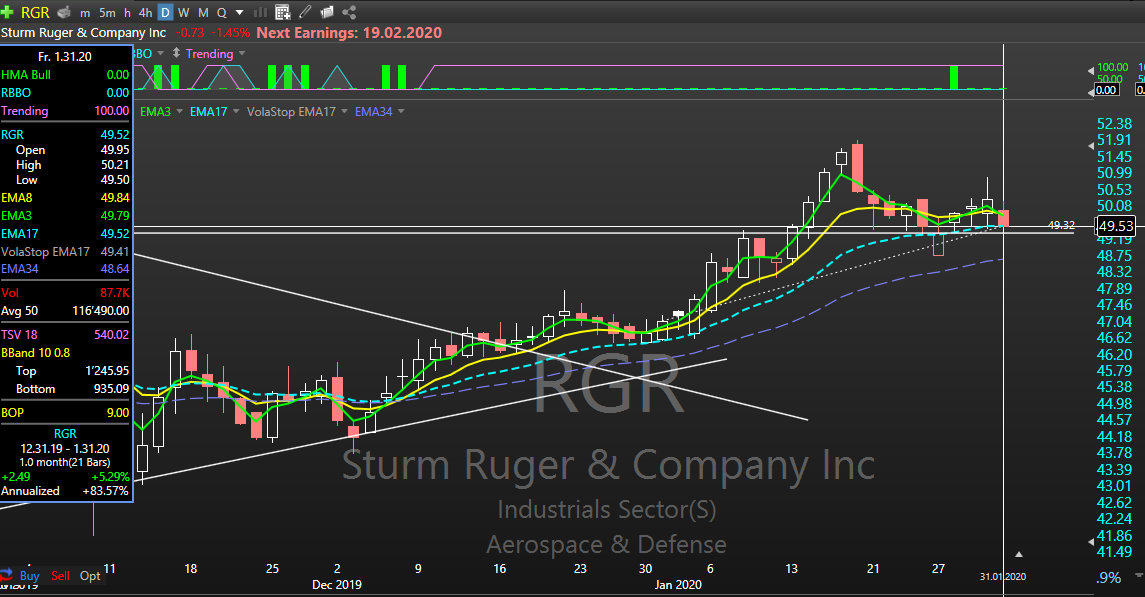Open the layouts folder icon
Image resolution: width=1145 pixels, height=597 pixels.
[x=327, y=12]
